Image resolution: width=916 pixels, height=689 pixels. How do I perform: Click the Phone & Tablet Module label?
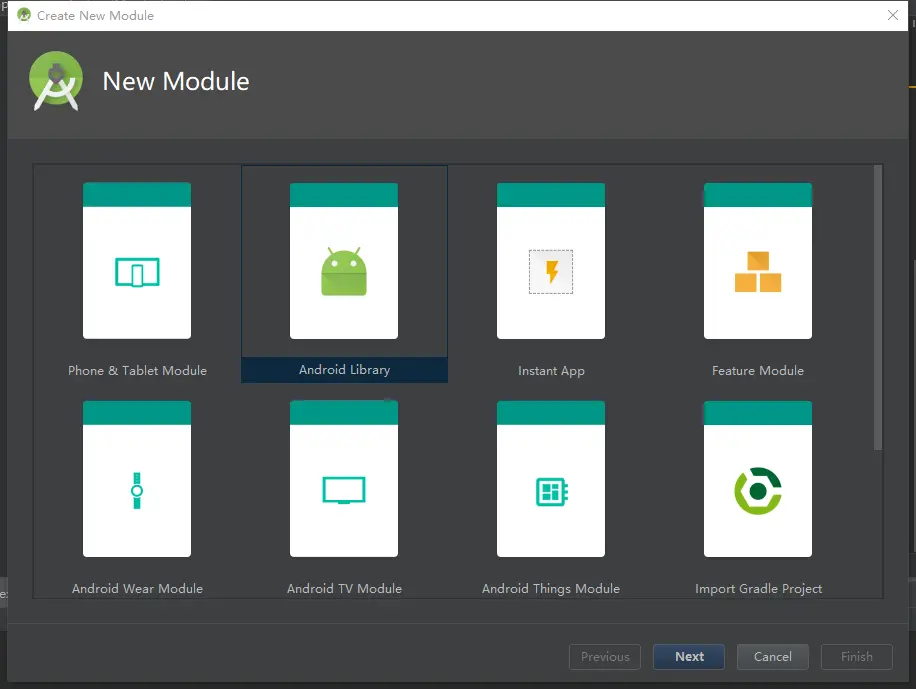pyautogui.click(x=137, y=371)
